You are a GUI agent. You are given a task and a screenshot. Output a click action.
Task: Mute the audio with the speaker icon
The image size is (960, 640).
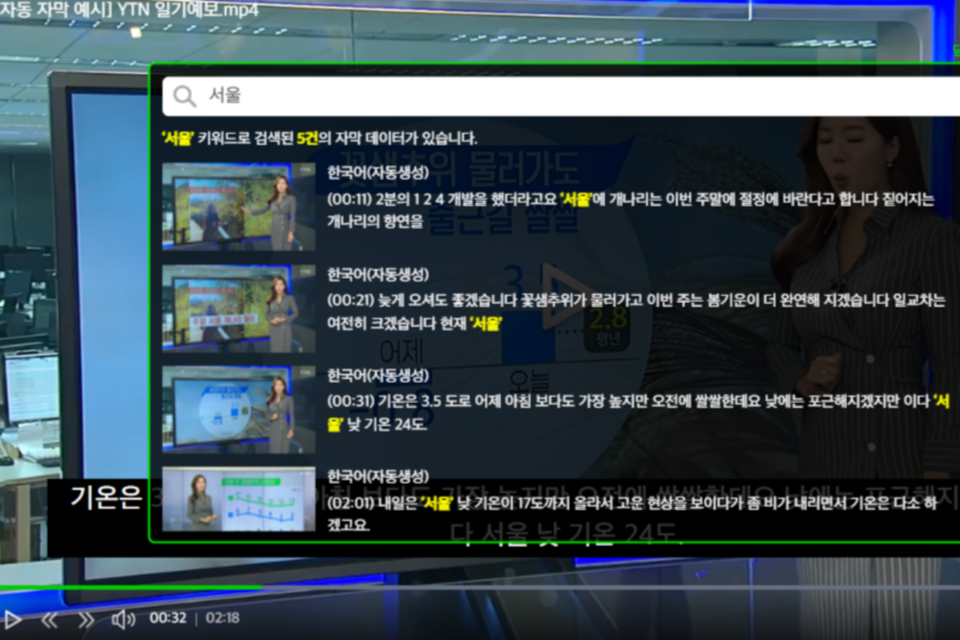pyautogui.click(x=124, y=618)
